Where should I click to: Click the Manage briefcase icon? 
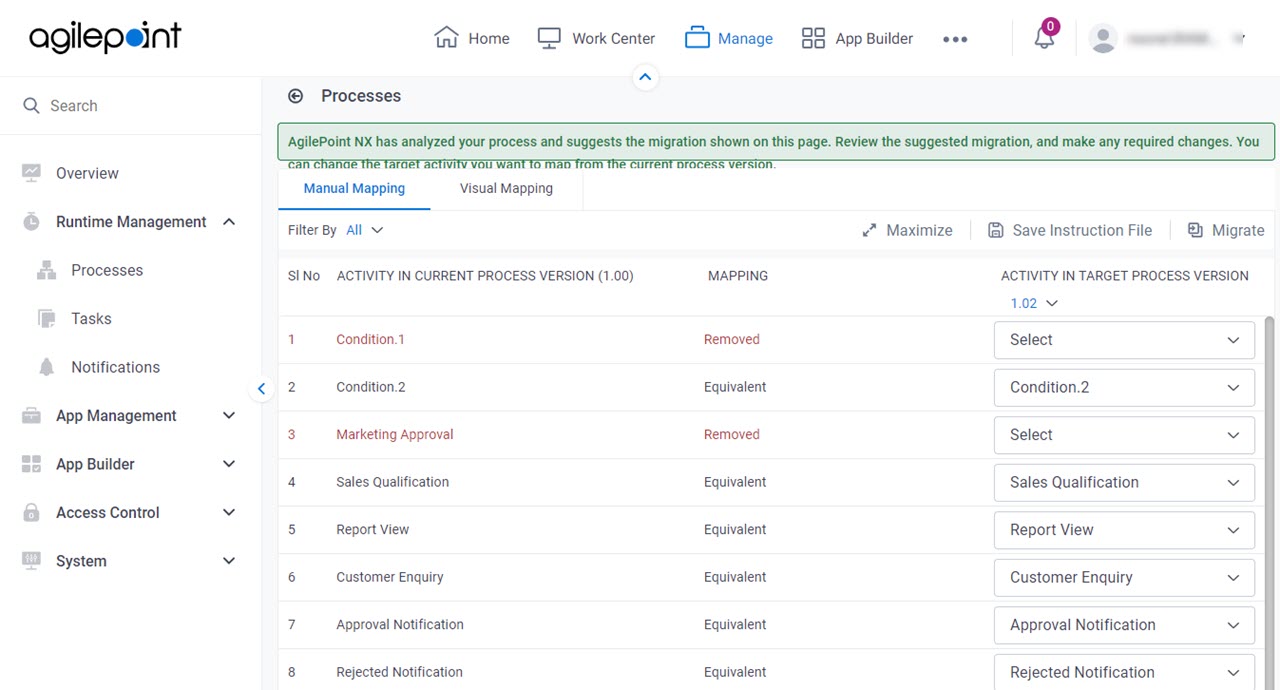click(697, 38)
